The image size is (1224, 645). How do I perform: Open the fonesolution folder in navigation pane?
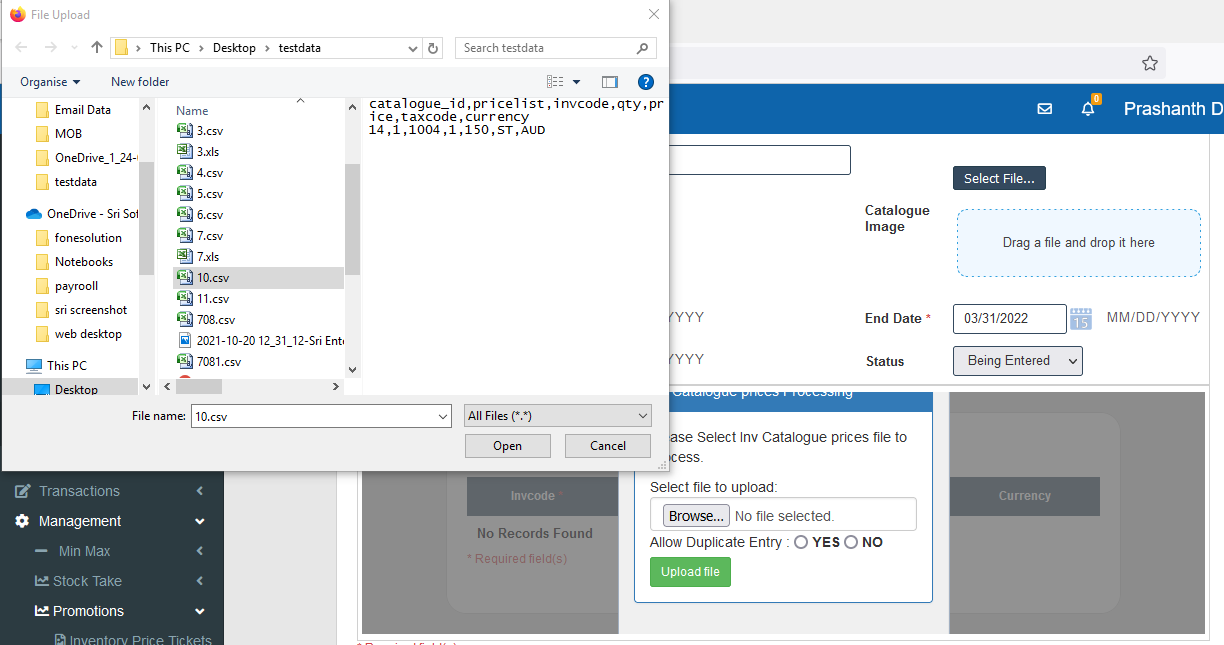pos(88,238)
